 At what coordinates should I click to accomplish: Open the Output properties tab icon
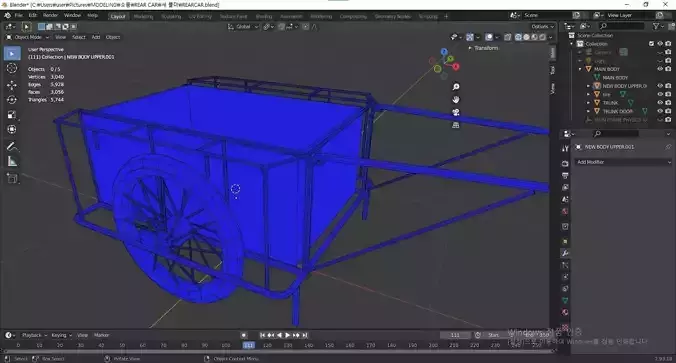click(x=565, y=175)
